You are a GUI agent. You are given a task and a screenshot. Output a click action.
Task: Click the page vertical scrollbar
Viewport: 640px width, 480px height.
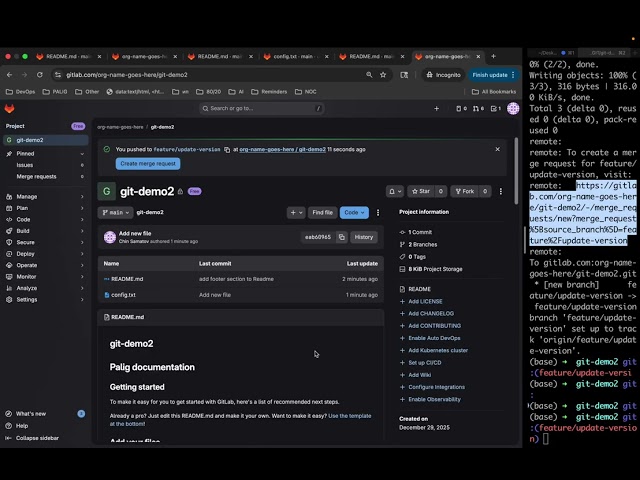coord(516,171)
